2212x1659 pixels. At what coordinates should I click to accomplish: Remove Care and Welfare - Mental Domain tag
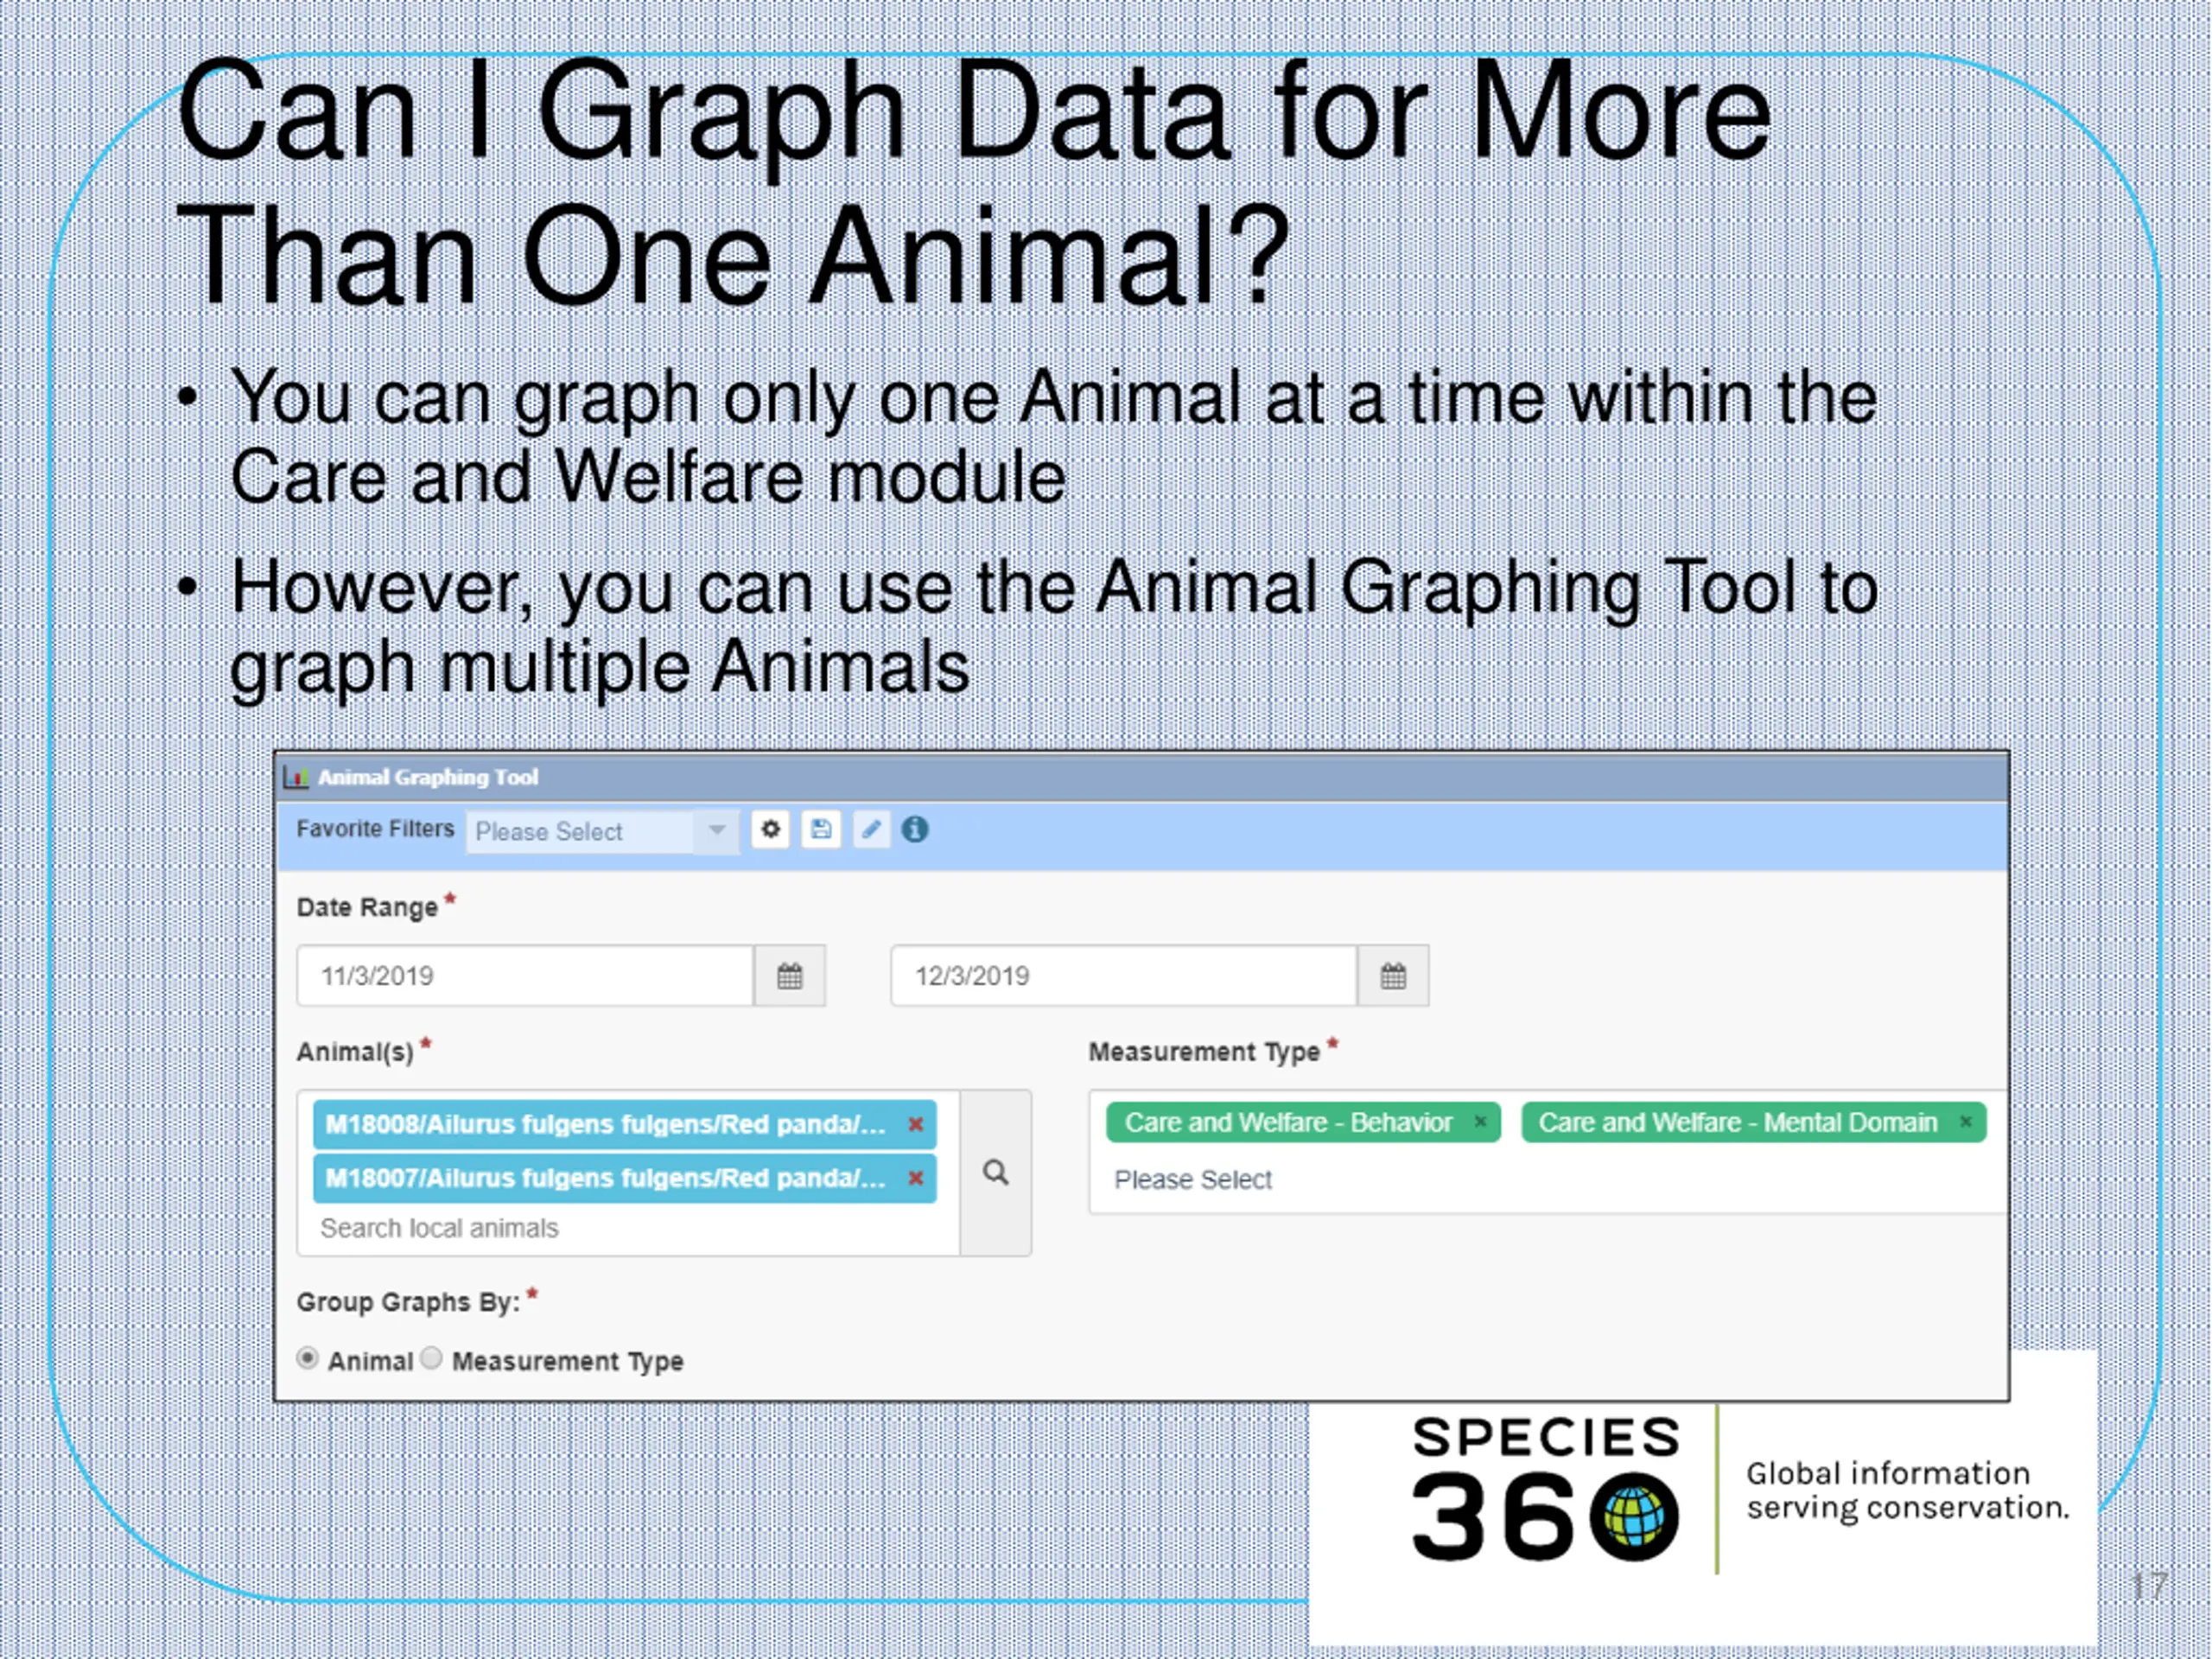pos(1966,1123)
